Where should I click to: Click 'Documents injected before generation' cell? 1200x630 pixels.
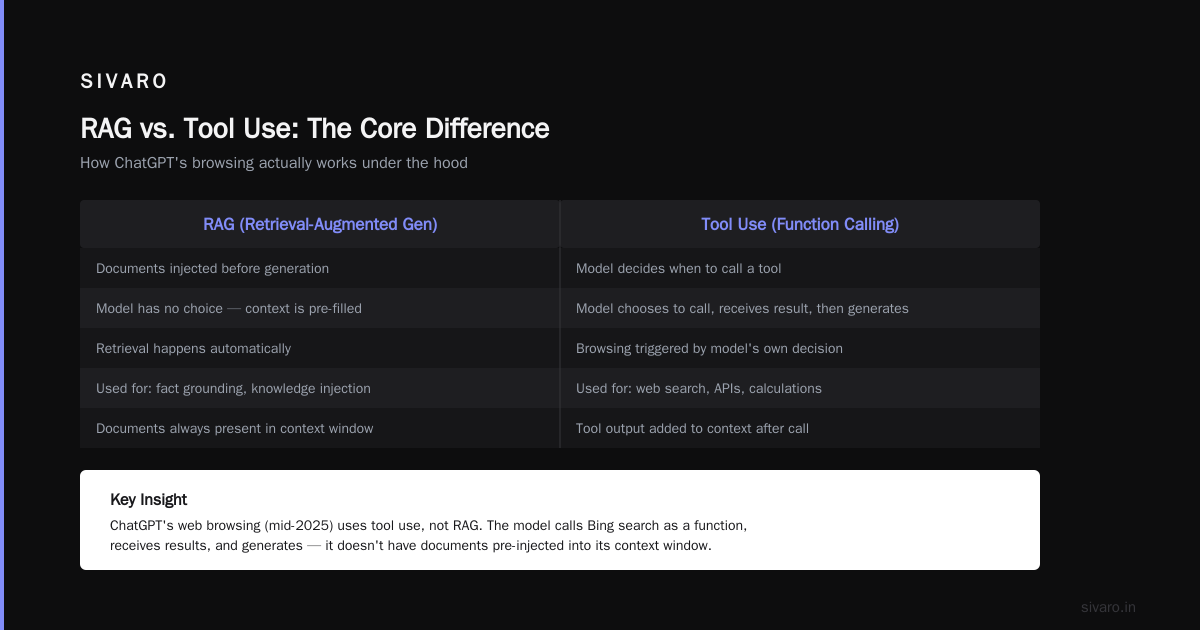320,268
